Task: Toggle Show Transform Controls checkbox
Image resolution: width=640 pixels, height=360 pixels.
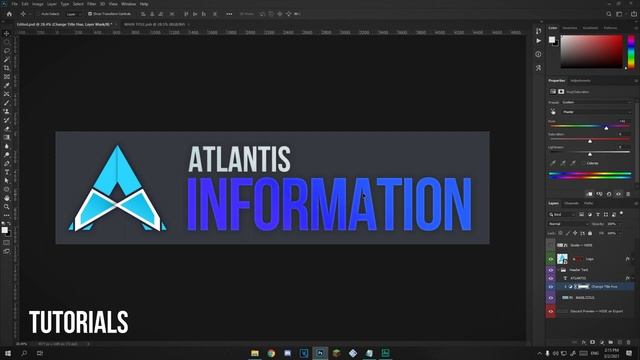Action: 90,14
